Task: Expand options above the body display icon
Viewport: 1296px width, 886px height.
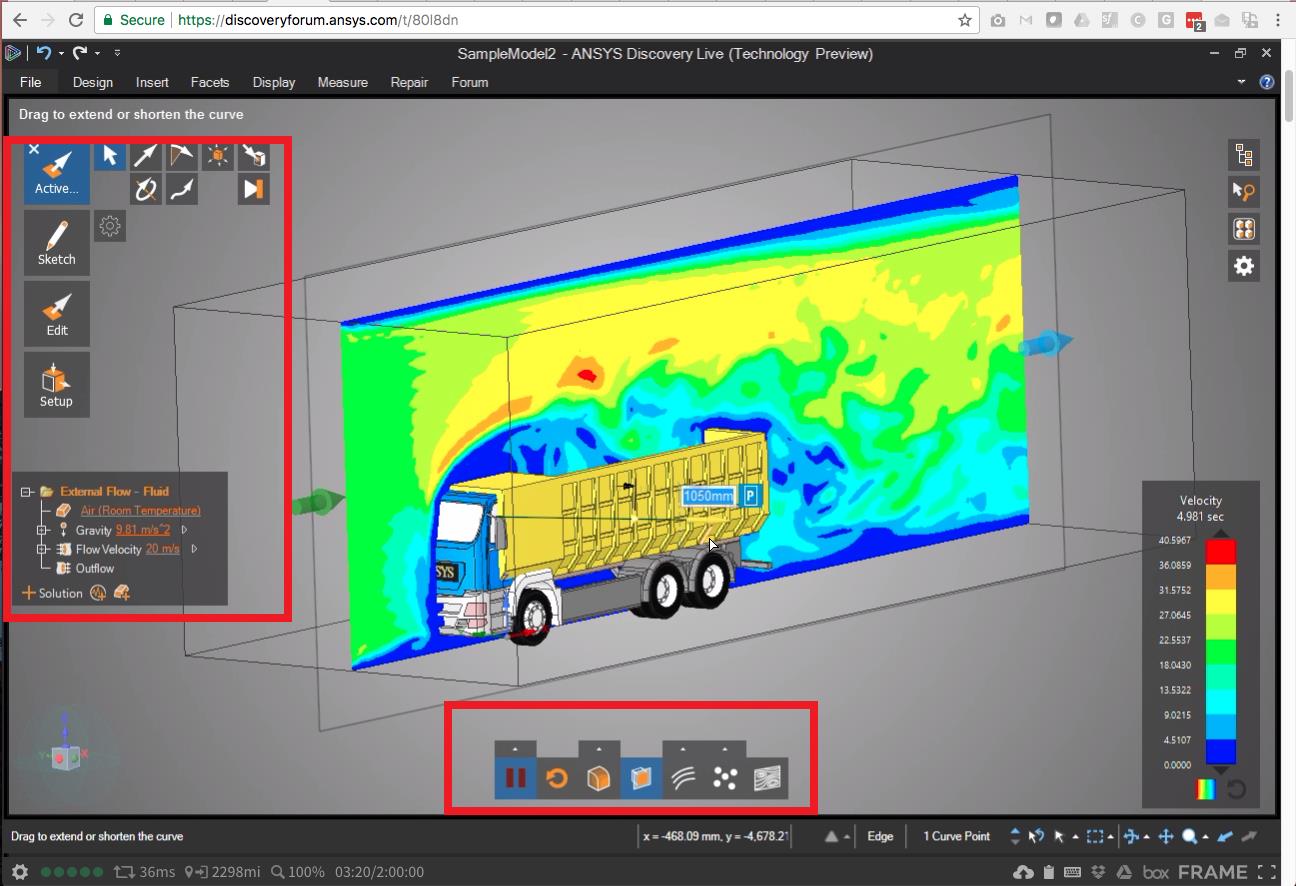Action: [x=599, y=749]
